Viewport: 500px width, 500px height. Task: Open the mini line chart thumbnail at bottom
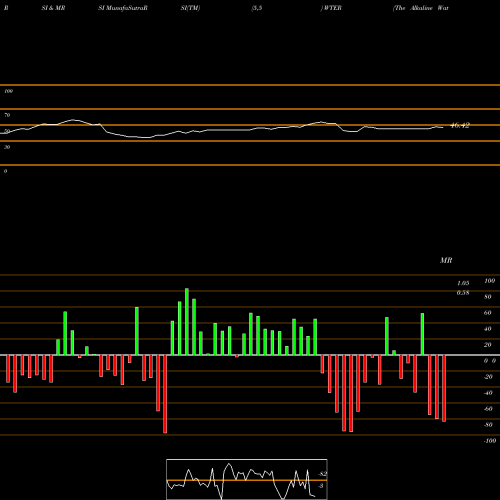click(x=247, y=479)
